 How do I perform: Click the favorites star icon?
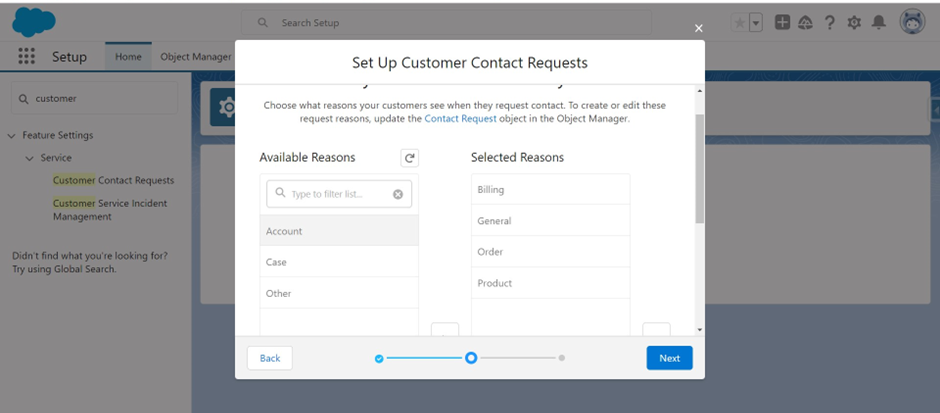coord(740,23)
